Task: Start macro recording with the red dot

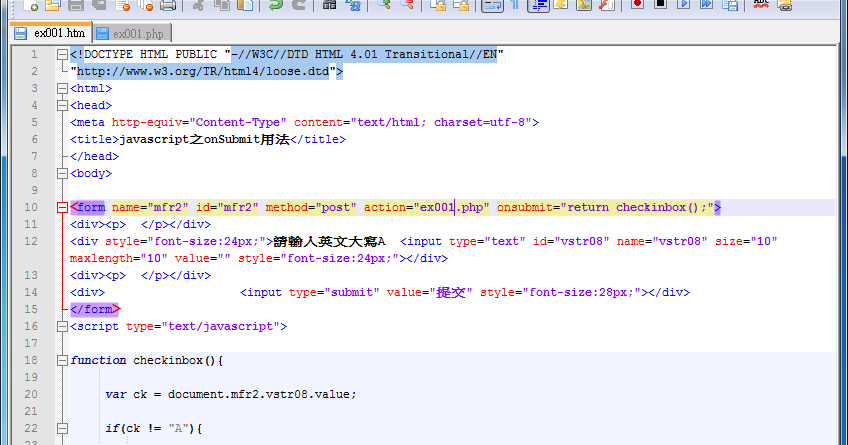Action: click(x=637, y=5)
